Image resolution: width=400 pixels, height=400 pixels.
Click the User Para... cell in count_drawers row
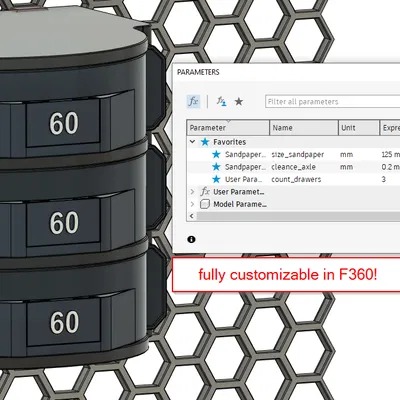[x=244, y=179]
